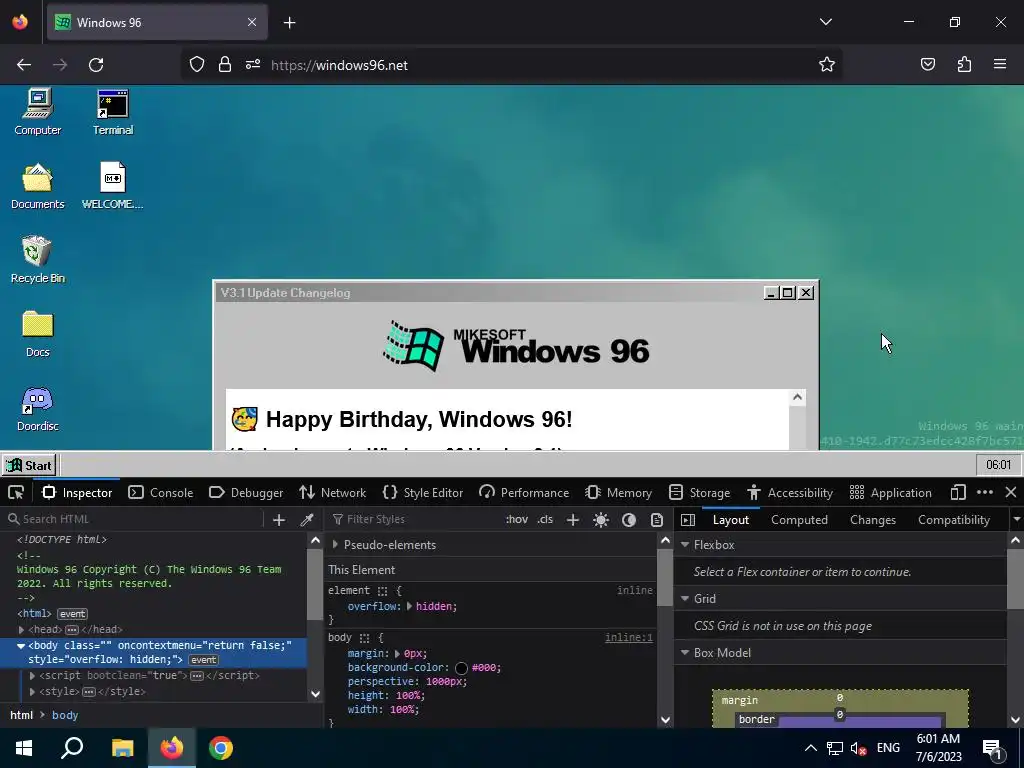Create new node with plus icon
The height and width of the screenshot is (768, 1024).
[279, 519]
